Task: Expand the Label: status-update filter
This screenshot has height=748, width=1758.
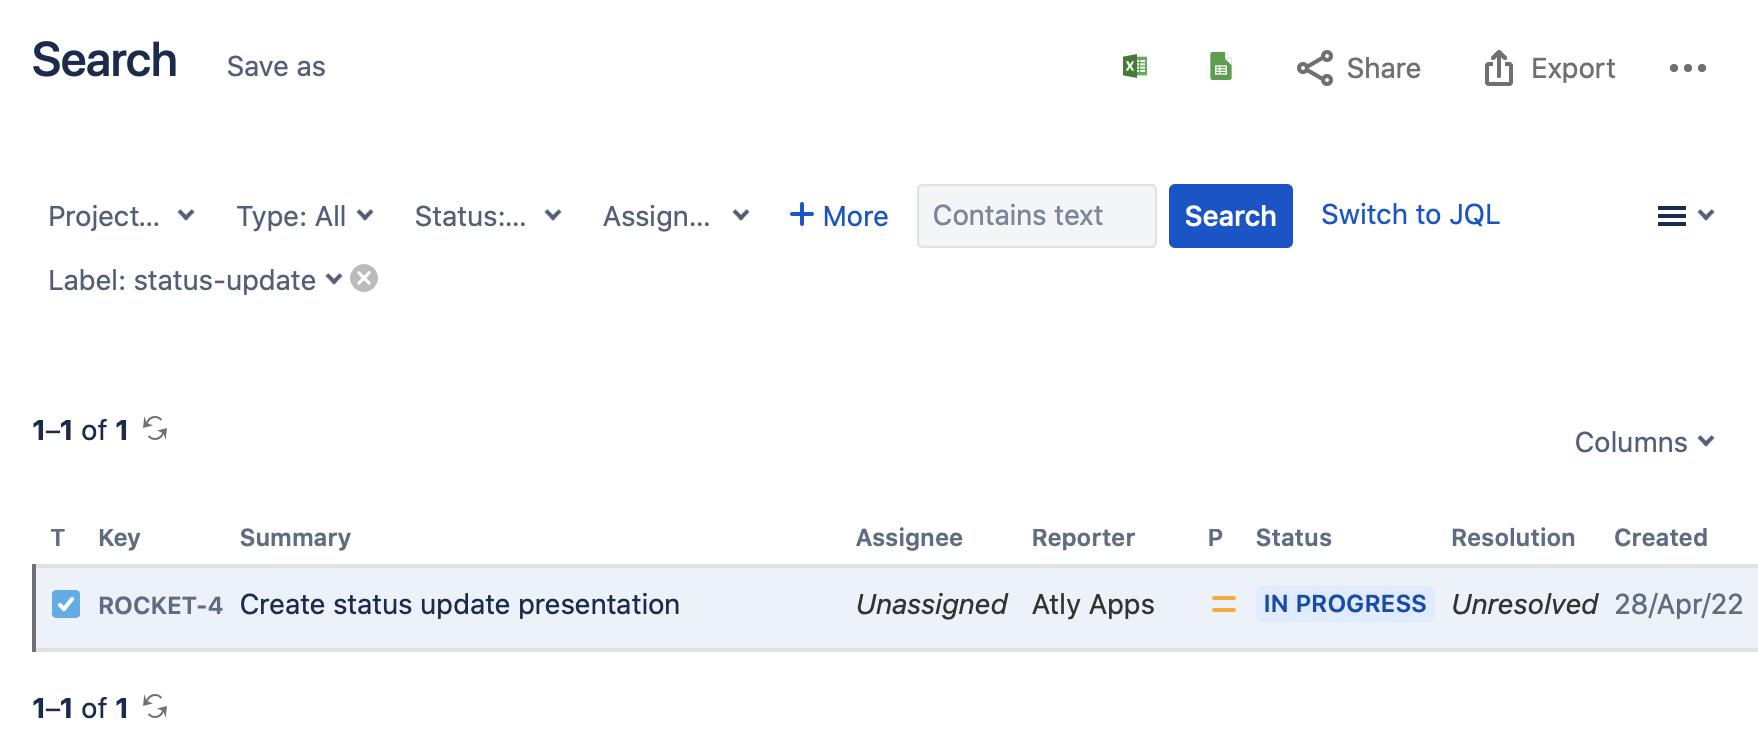Action: 195,280
